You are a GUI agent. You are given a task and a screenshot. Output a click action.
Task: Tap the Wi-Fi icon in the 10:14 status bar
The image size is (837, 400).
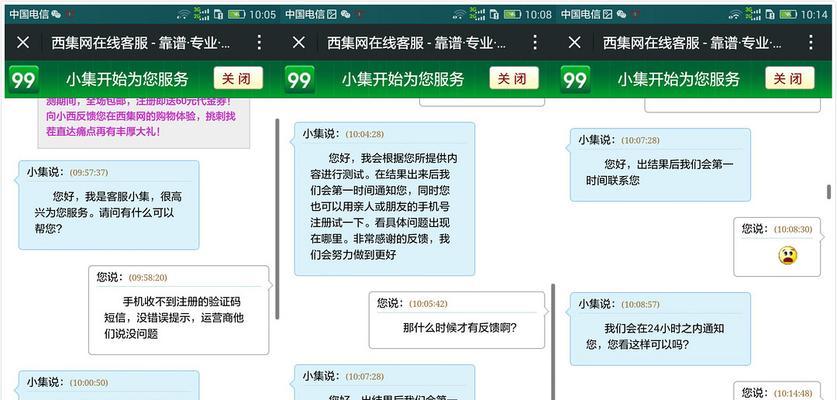pos(735,14)
